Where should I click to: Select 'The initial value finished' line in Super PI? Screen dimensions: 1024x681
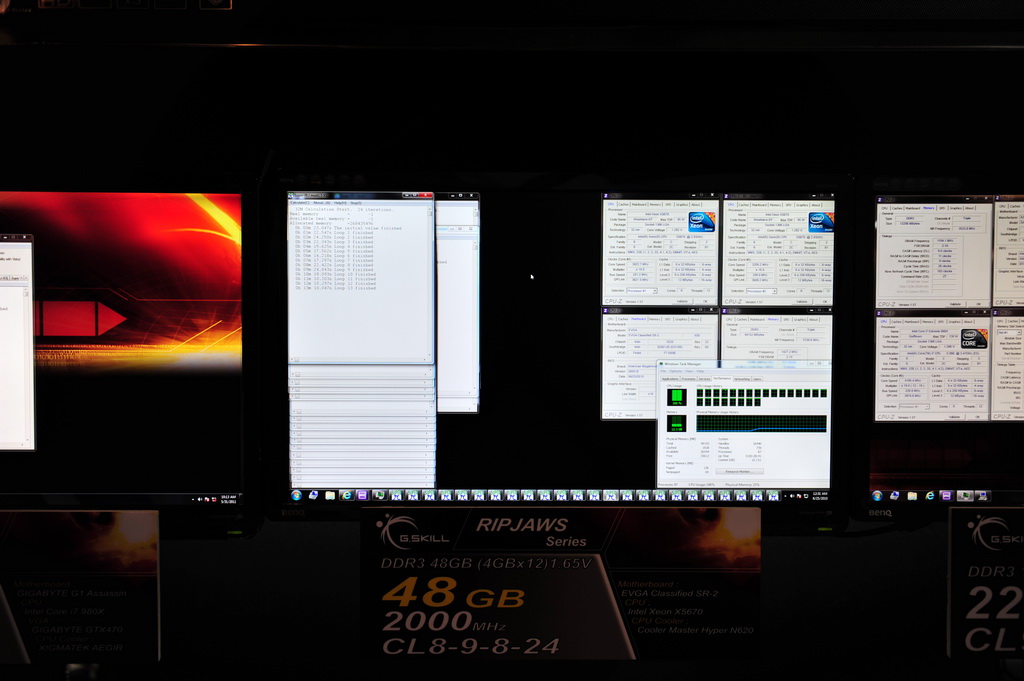click(x=348, y=228)
